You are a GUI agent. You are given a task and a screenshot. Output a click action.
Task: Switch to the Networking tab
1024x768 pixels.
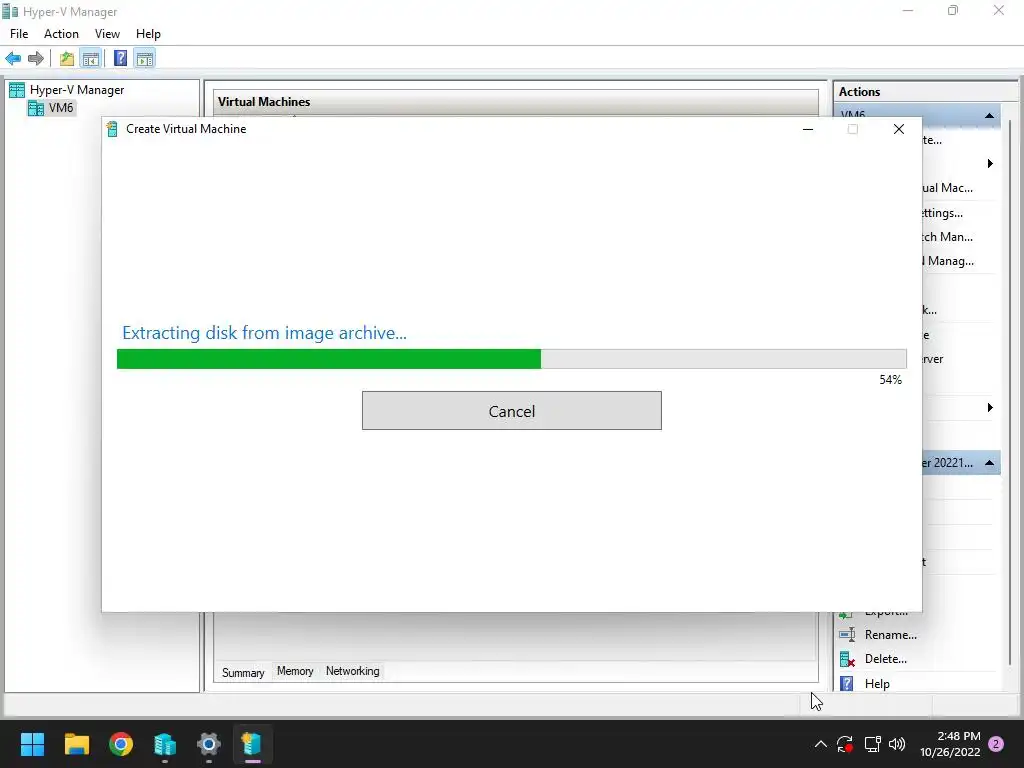353,671
